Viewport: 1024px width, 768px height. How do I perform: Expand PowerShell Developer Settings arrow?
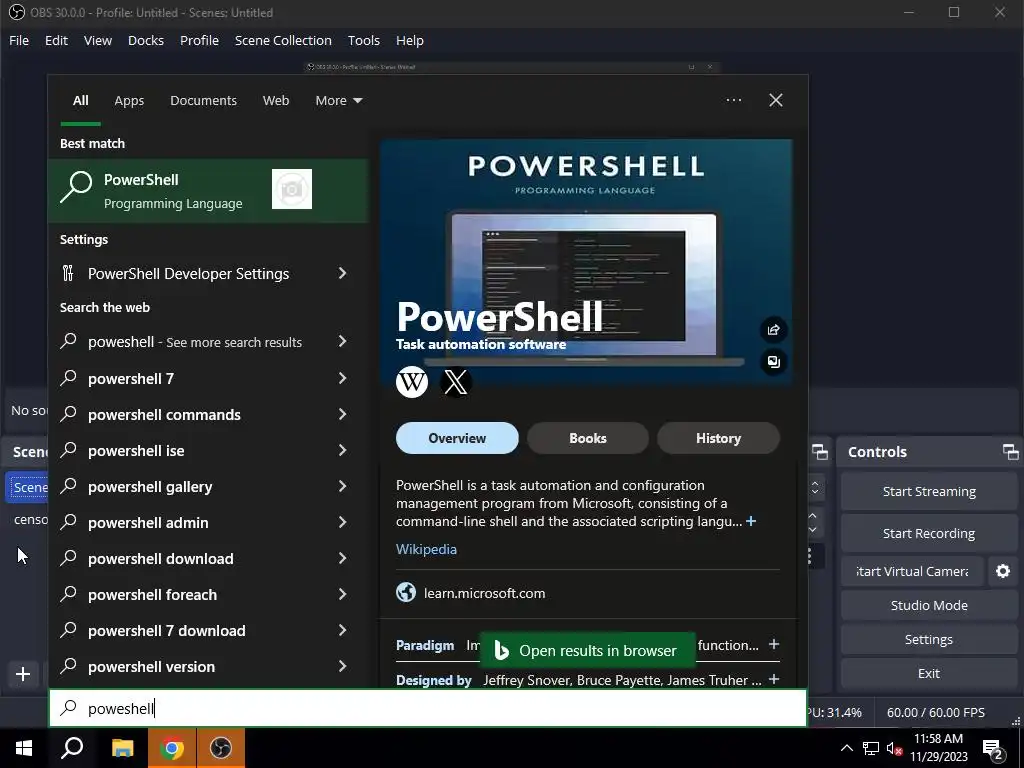click(x=342, y=273)
